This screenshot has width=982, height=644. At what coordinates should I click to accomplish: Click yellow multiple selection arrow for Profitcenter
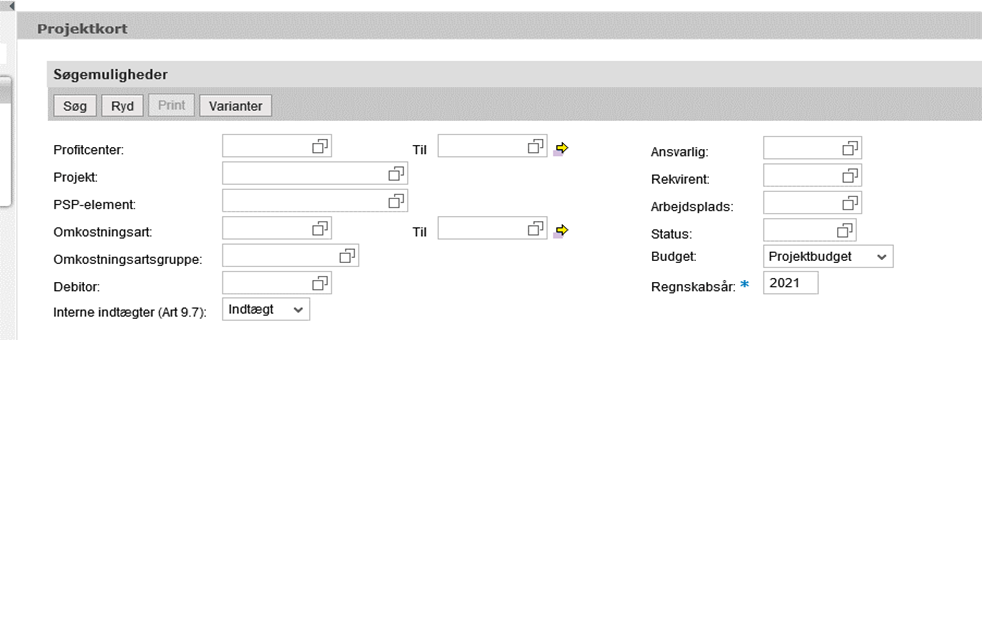(x=562, y=148)
